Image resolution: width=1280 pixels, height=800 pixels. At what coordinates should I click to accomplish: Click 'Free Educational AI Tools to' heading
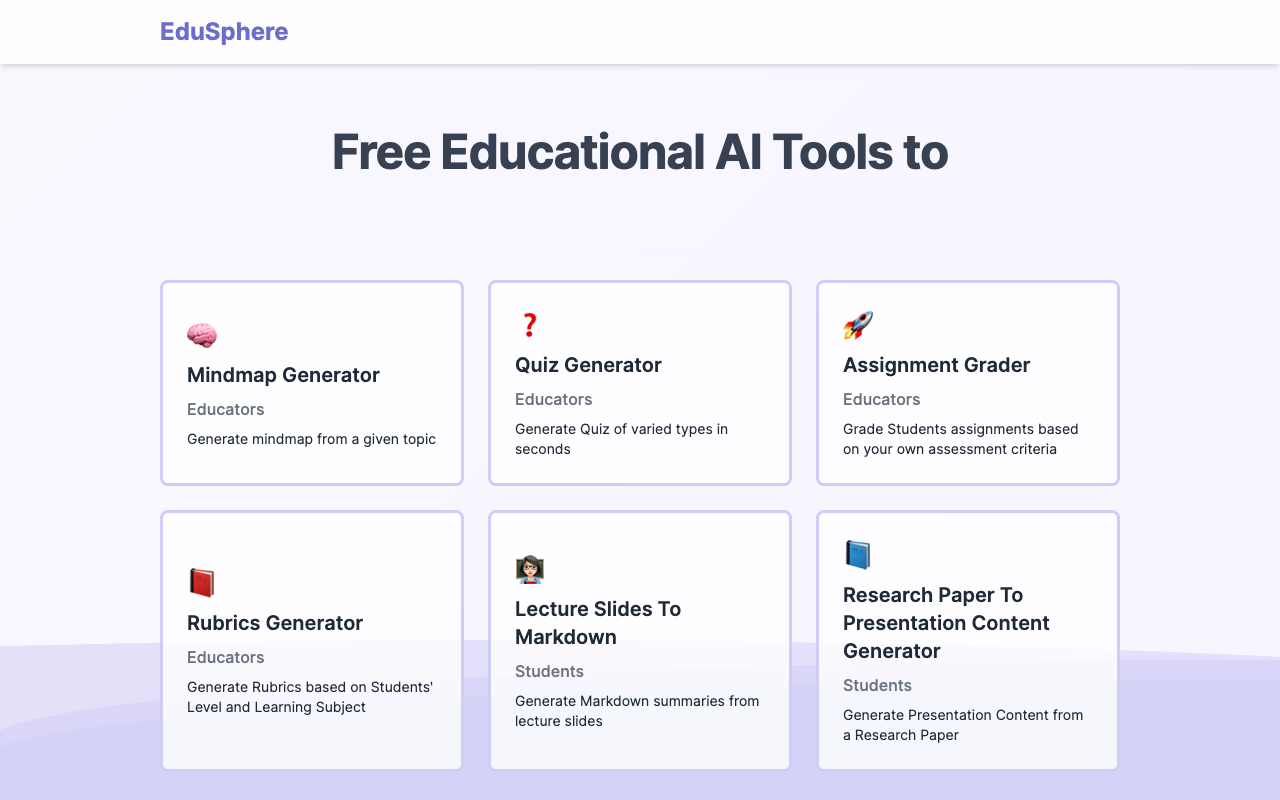point(640,152)
